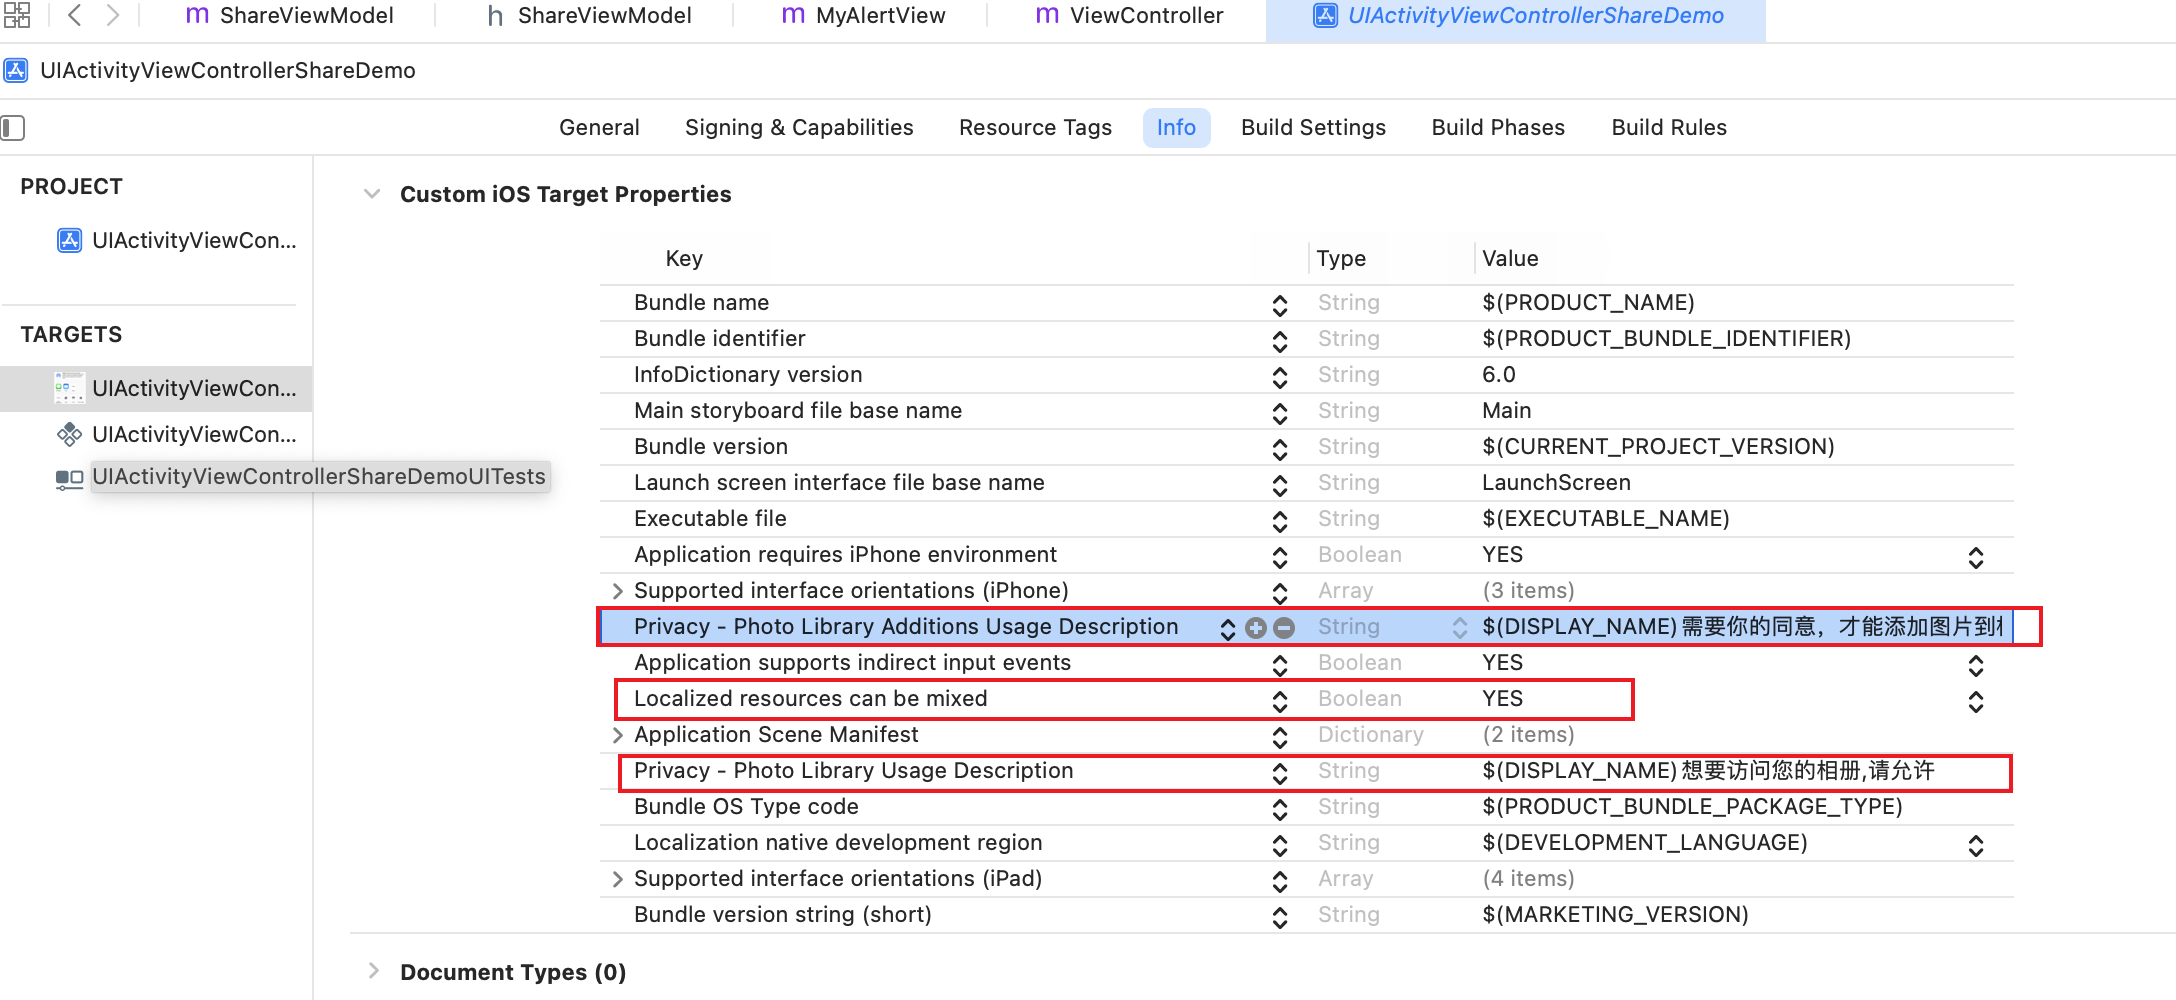Select InfoDictionary version value 6.0
This screenshot has height=1000, width=2176.
[x=1498, y=375]
